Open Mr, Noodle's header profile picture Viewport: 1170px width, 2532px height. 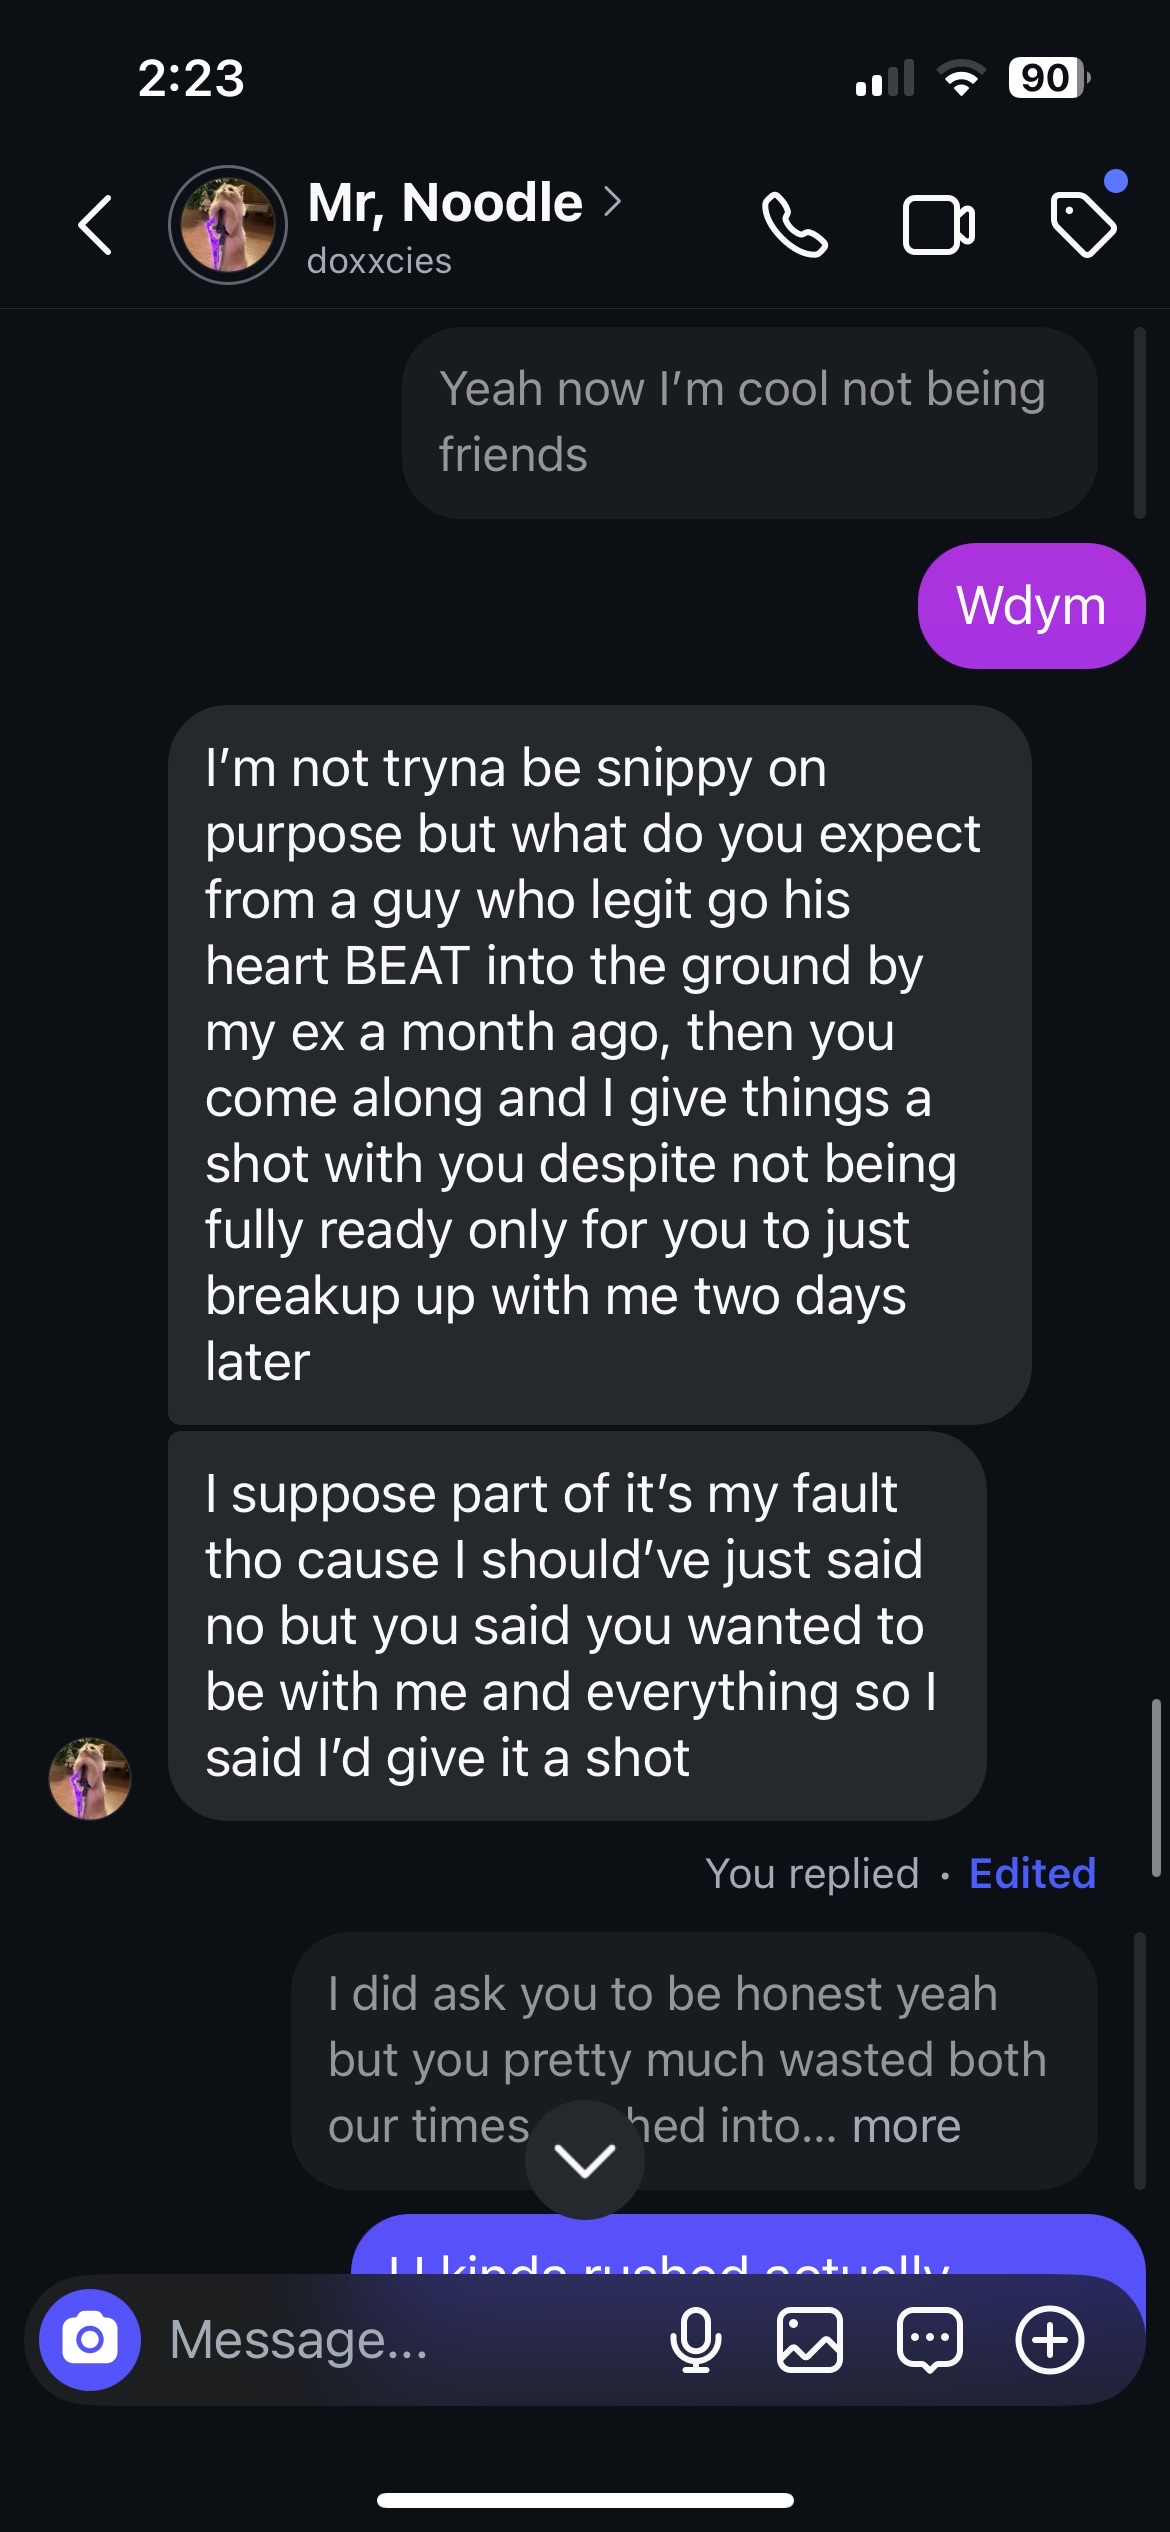pyautogui.click(x=228, y=225)
